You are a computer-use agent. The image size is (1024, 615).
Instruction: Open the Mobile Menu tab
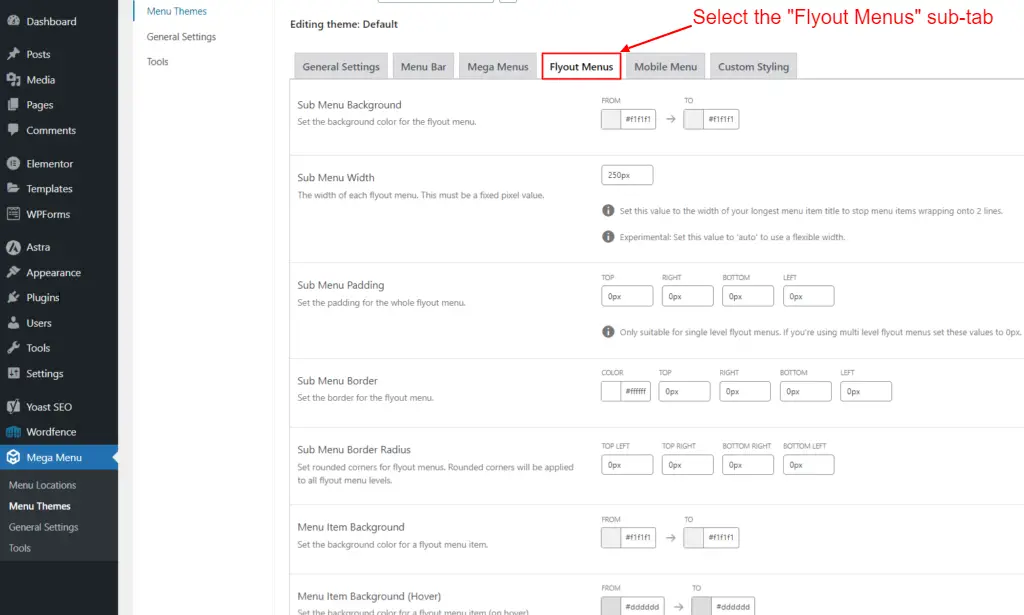click(x=665, y=67)
